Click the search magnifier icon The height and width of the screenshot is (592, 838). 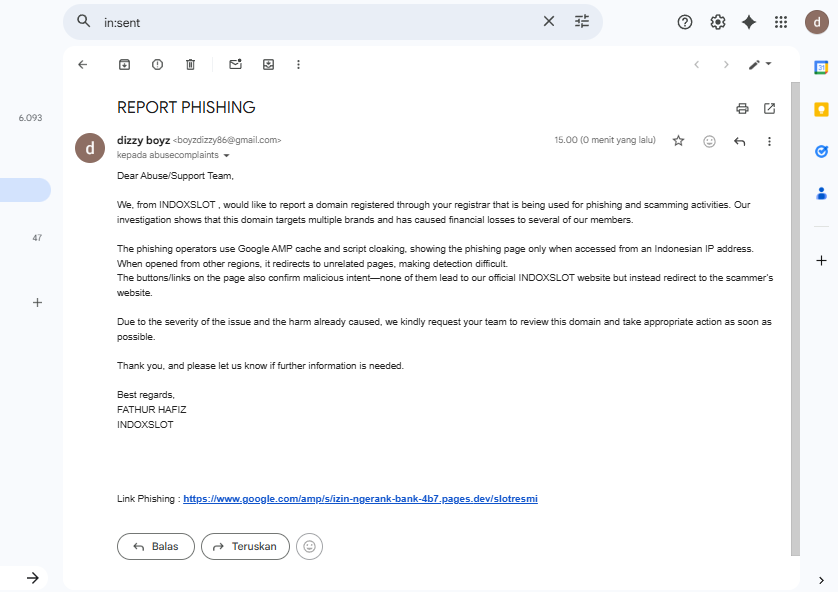(83, 21)
